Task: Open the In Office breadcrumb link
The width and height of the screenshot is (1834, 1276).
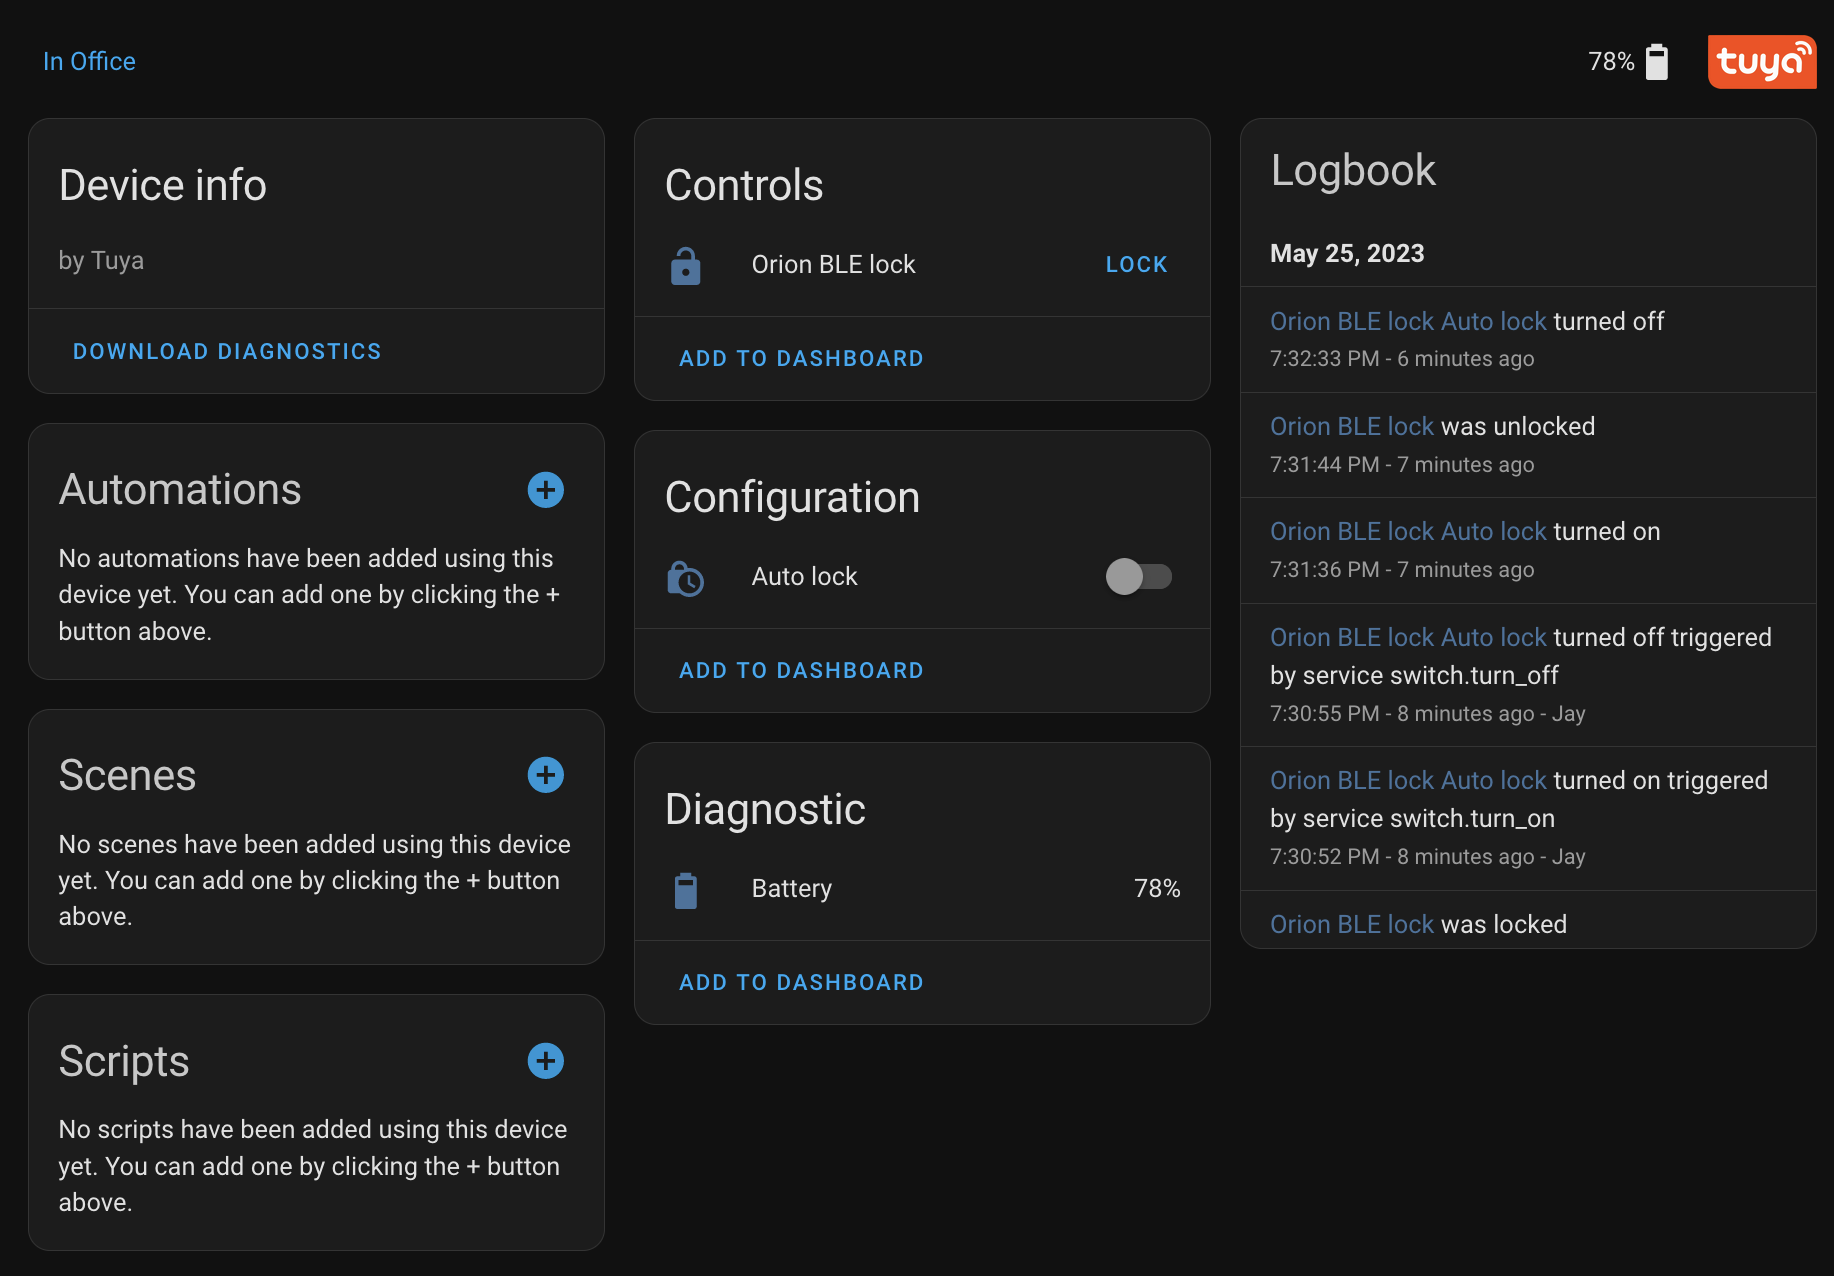Action: coord(89,61)
